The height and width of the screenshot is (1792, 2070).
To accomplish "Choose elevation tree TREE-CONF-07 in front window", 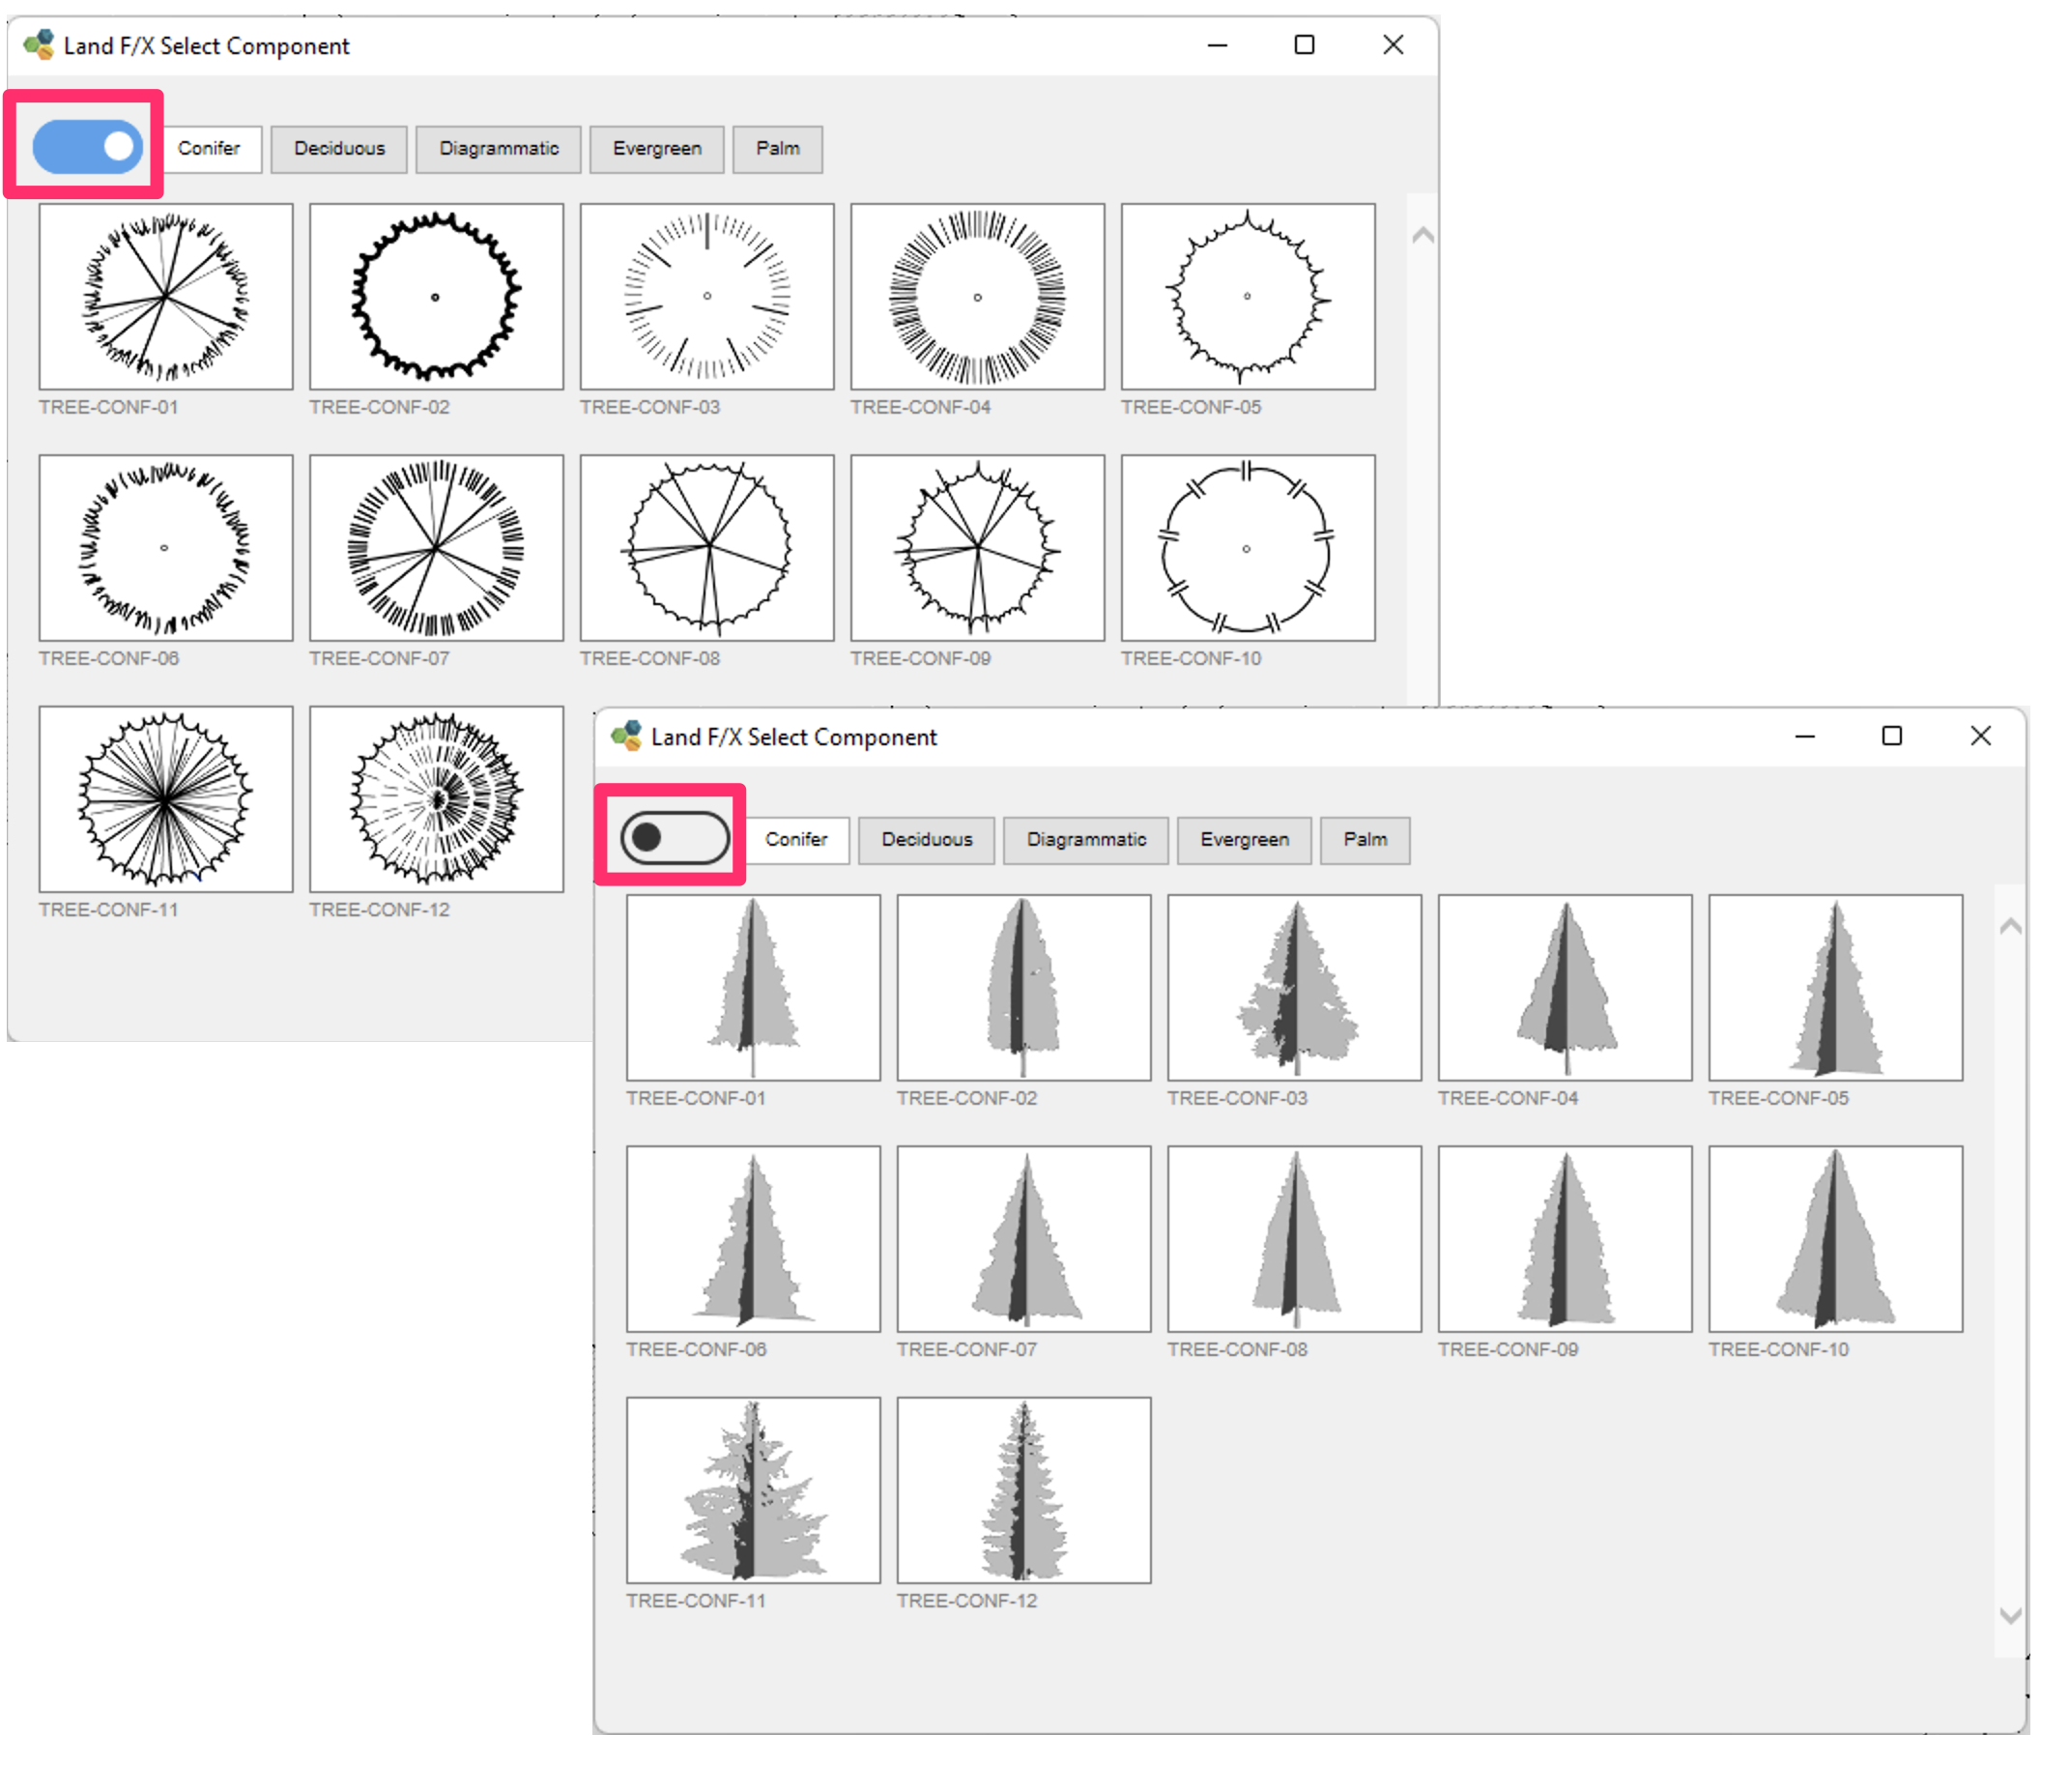I will point(1024,1239).
